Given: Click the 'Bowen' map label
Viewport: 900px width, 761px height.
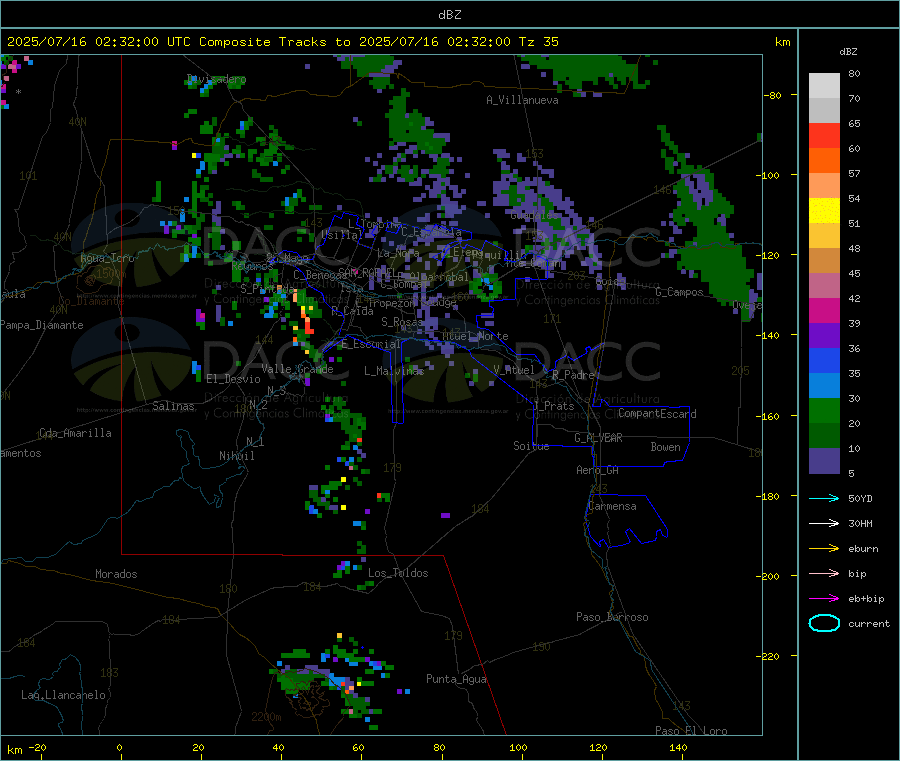Looking at the screenshot, I should tap(665, 447).
